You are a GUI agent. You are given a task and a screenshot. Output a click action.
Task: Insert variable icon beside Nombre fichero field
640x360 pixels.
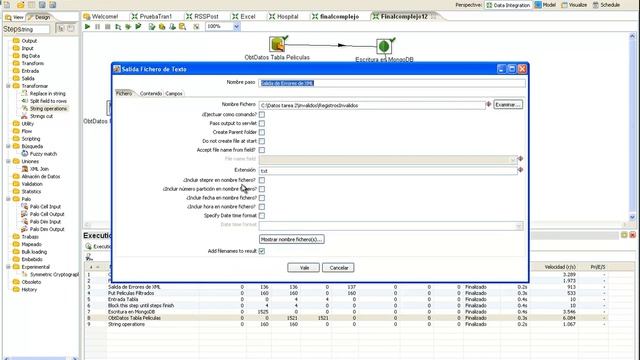[489, 104]
